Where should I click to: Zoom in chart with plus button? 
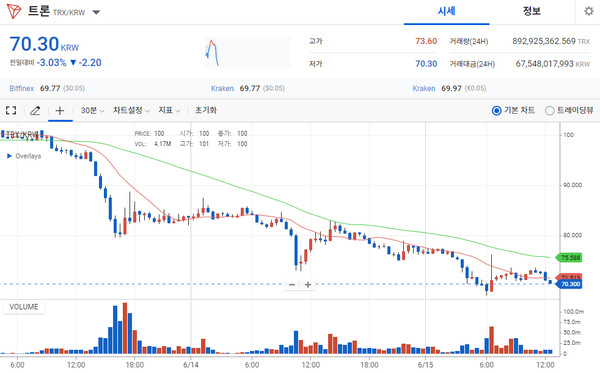tap(308, 285)
